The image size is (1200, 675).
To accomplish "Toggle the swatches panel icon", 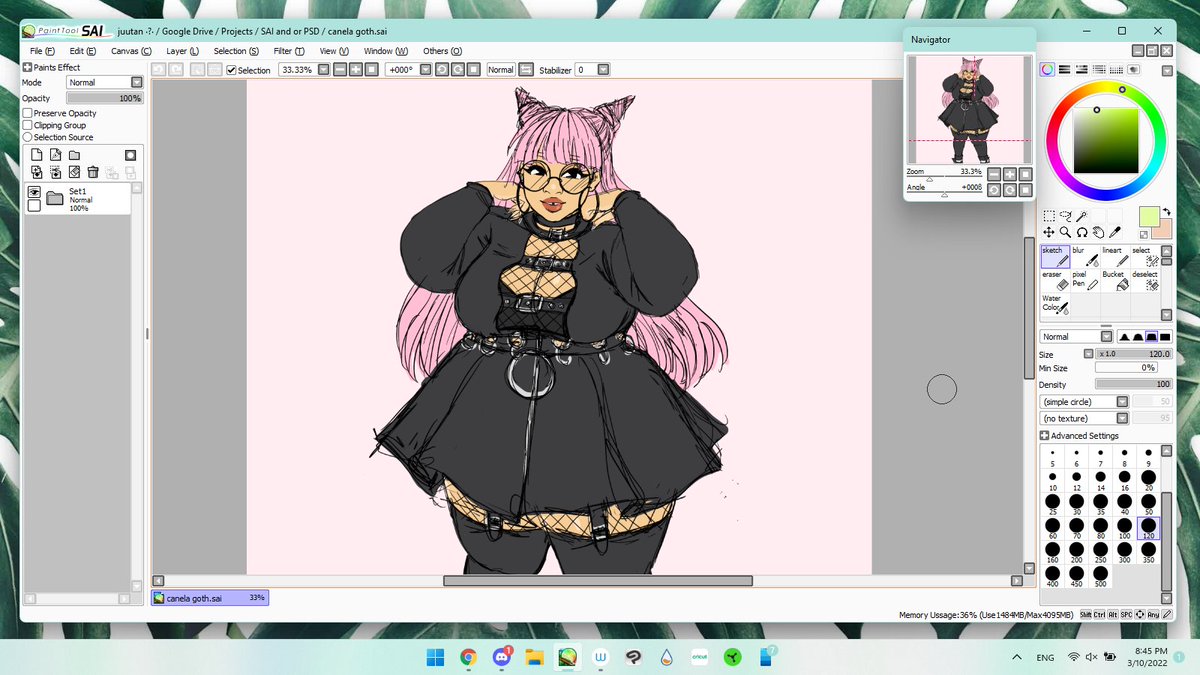I will pyautogui.click(x=1116, y=70).
